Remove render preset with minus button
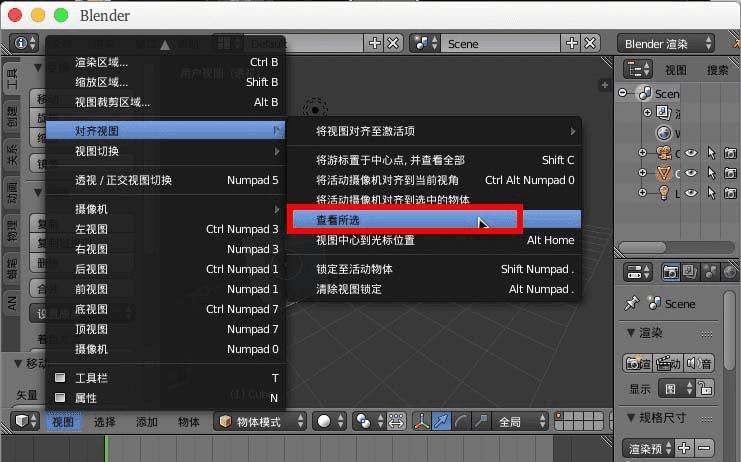This screenshot has height=462, width=741. click(x=704, y=448)
